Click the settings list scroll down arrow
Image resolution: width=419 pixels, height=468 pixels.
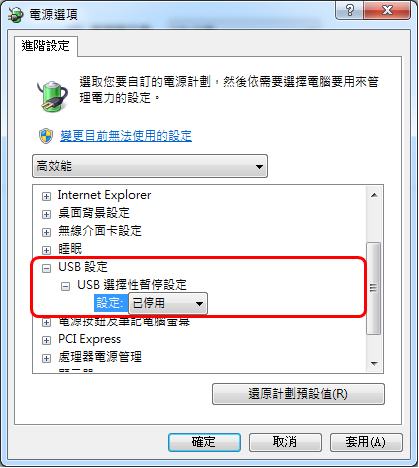pyautogui.click(x=374, y=363)
